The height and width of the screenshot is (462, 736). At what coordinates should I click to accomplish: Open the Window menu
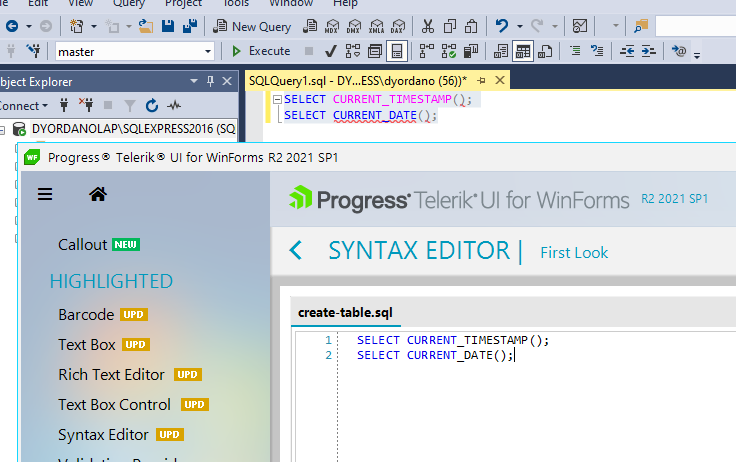pos(291,3)
